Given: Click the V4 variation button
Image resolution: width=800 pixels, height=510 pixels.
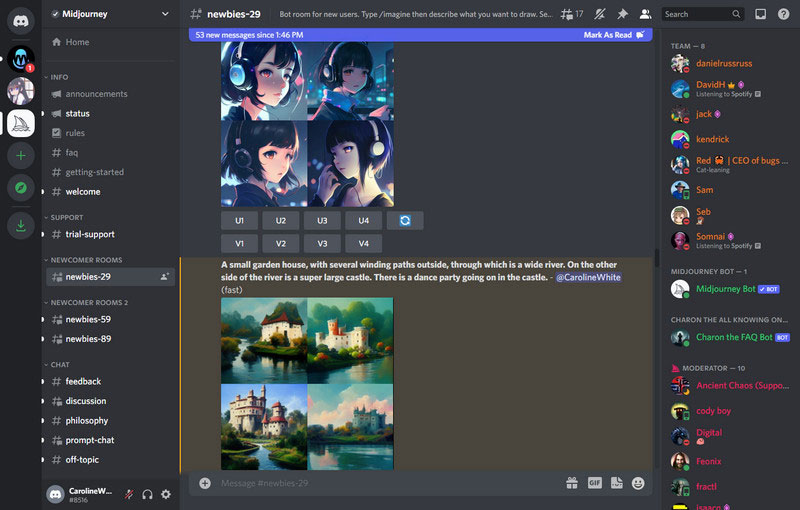Looking at the screenshot, I should pyautogui.click(x=363, y=244).
